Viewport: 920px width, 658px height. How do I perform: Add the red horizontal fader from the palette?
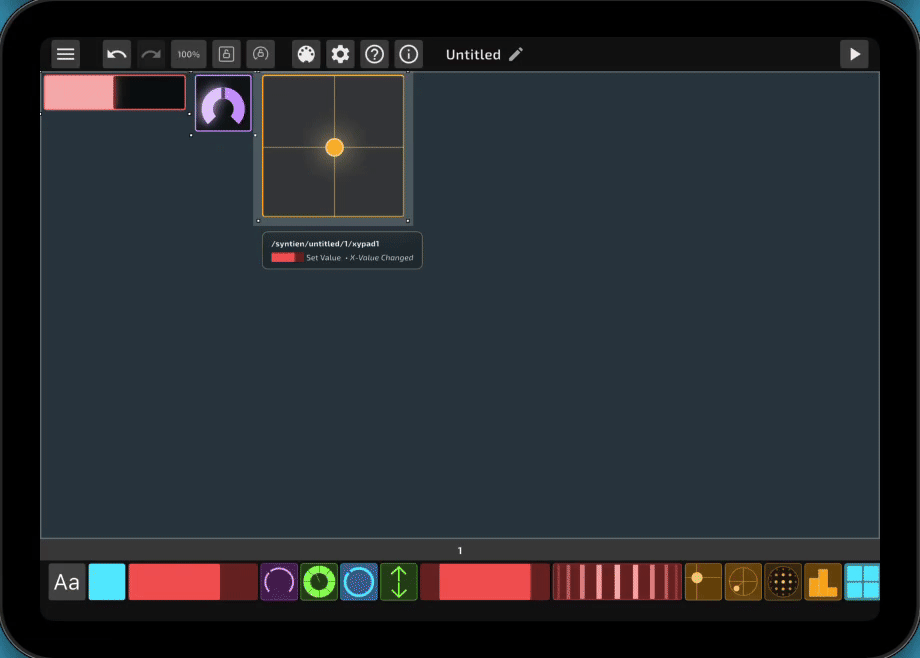[193, 582]
